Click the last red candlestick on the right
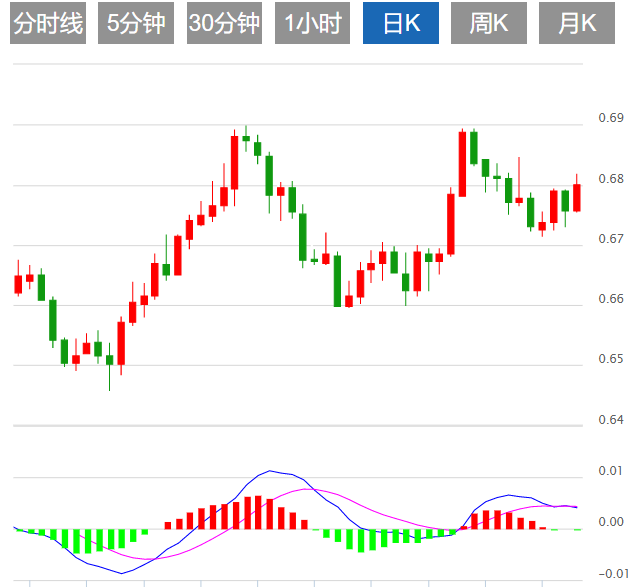 coord(577,198)
